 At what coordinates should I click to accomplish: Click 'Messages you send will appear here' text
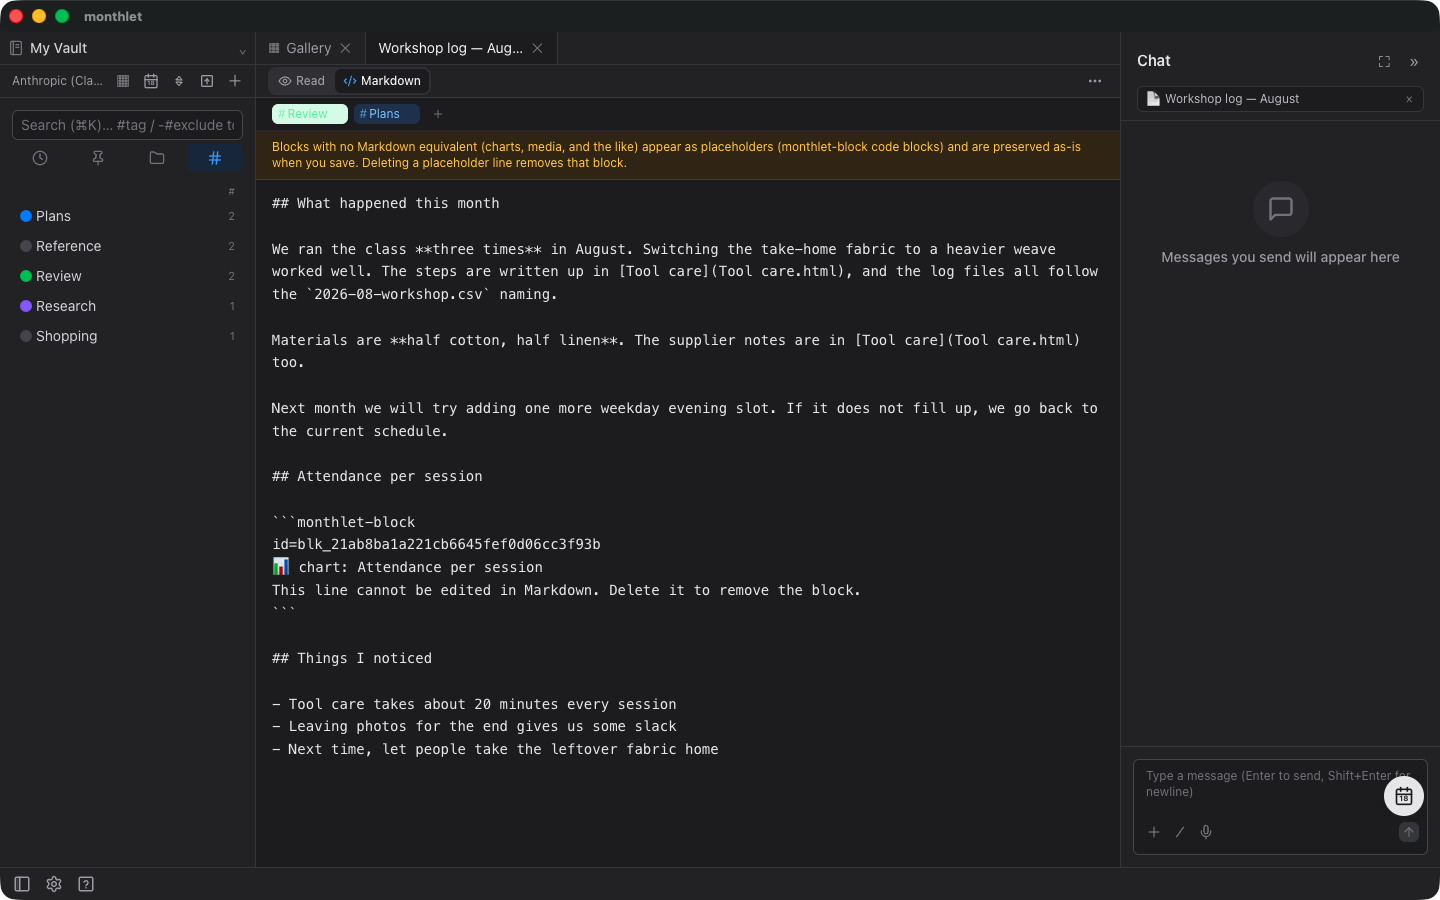1280,257
